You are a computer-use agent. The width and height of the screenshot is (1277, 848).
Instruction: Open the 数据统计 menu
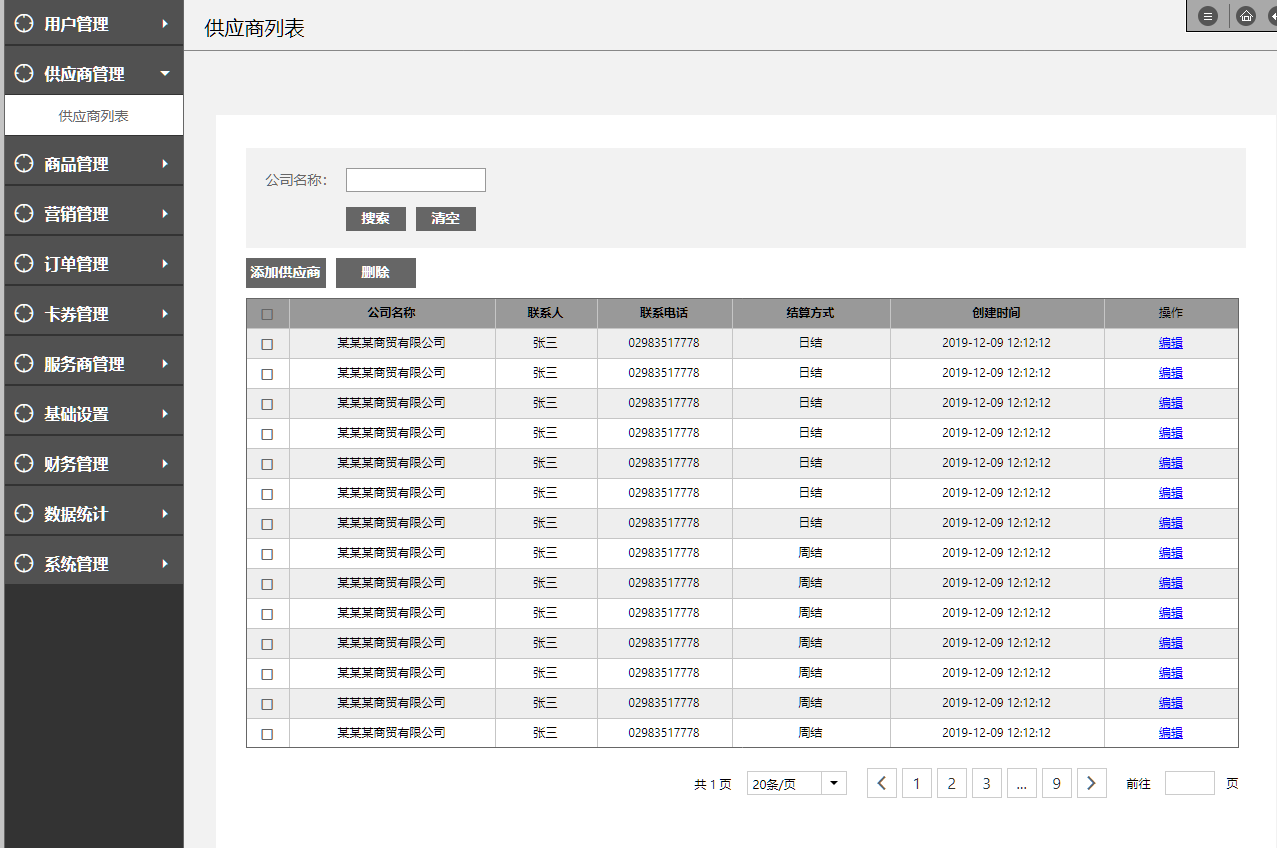(x=76, y=514)
